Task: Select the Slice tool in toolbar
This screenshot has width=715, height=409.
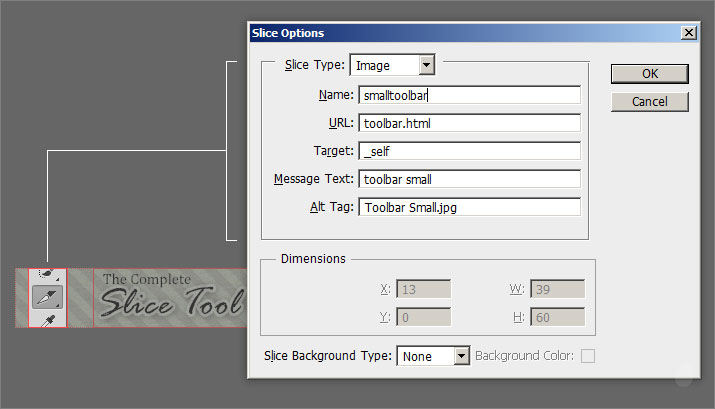Action: pyautogui.click(x=47, y=297)
